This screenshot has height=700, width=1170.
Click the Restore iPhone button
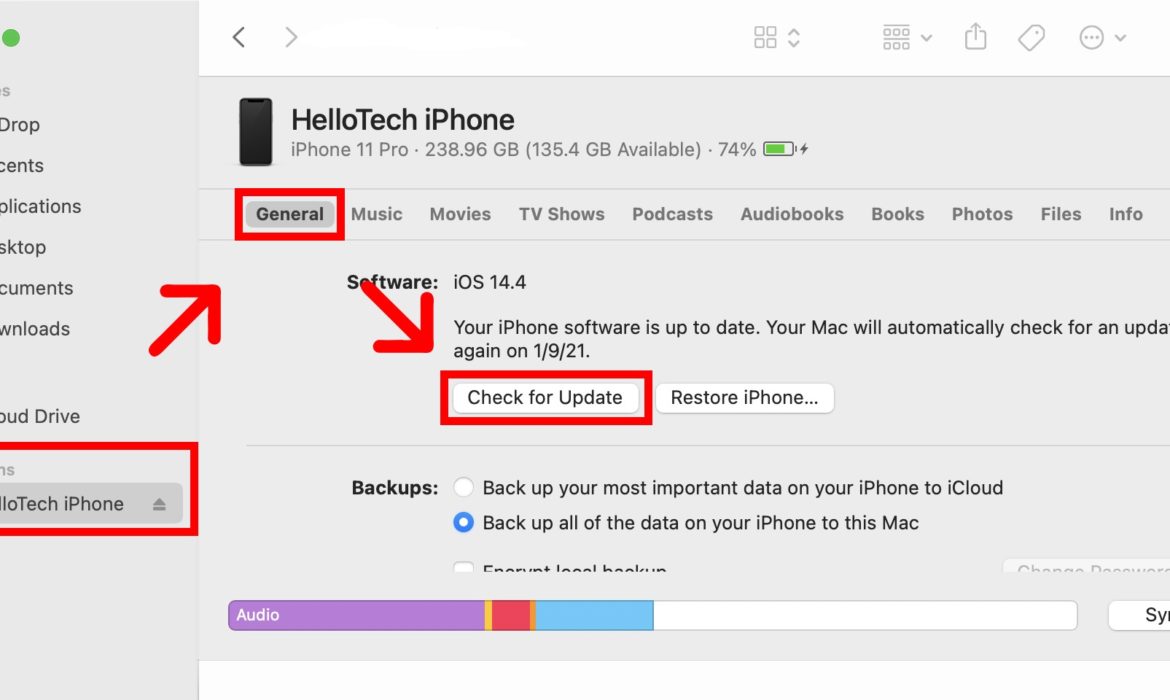click(x=744, y=398)
